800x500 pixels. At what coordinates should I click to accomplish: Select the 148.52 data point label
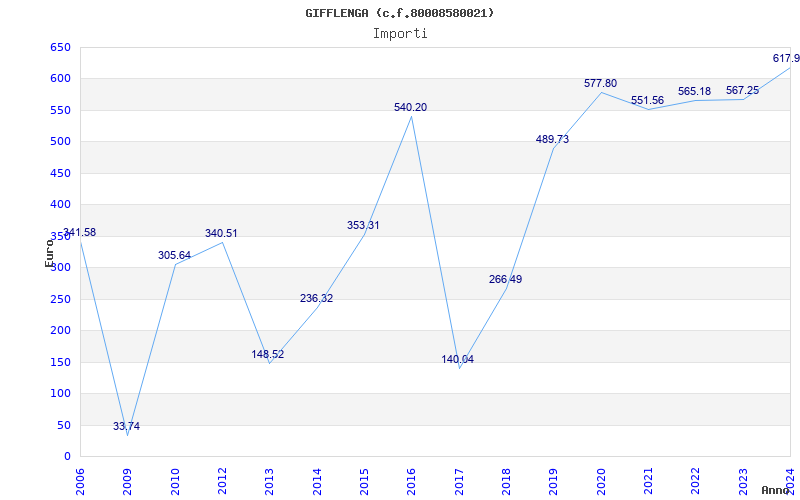pyautogui.click(x=268, y=354)
